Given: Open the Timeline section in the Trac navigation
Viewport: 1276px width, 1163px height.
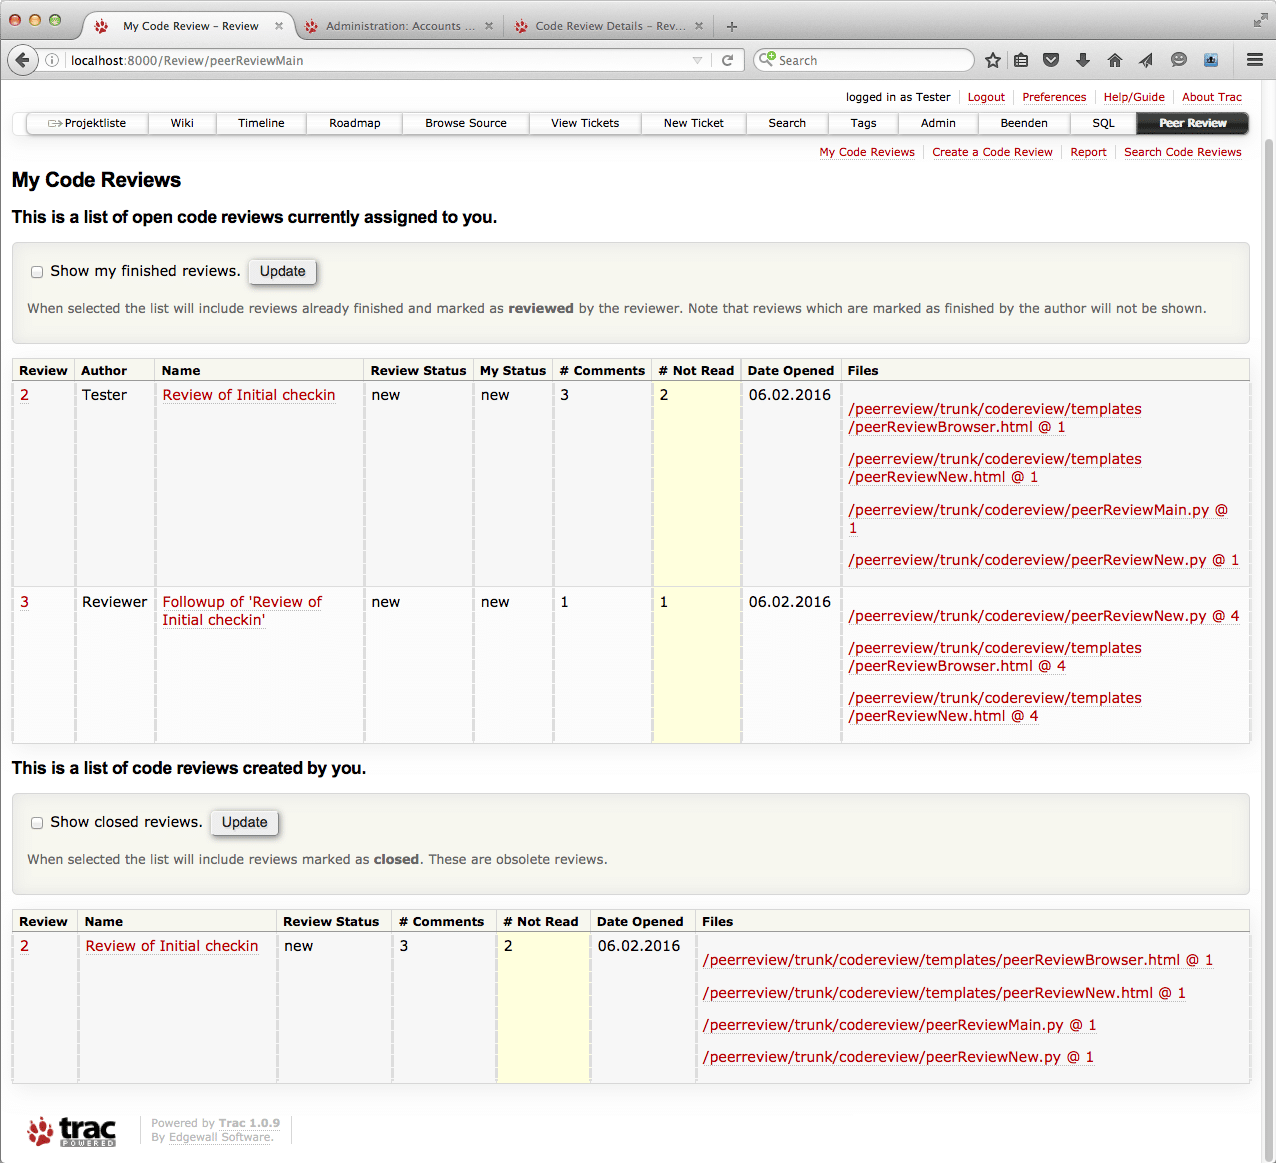Looking at the screenshot, I should pyautogui.click(x=260, y=123).
